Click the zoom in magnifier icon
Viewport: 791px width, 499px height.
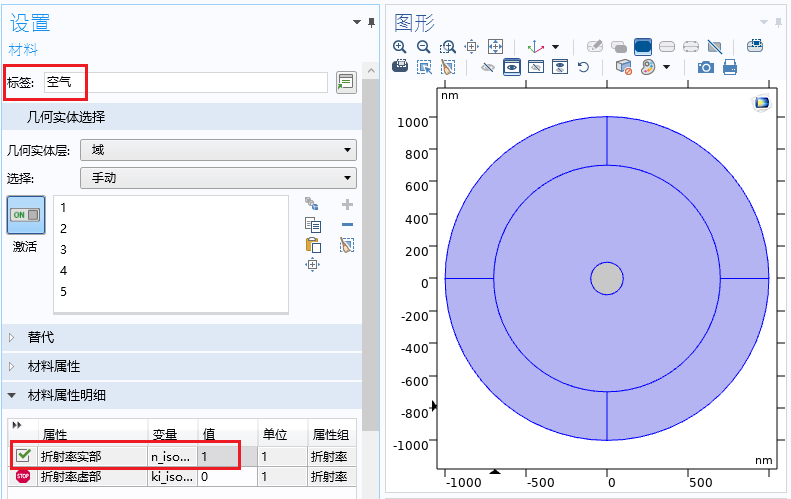click(x=400, y=47)
